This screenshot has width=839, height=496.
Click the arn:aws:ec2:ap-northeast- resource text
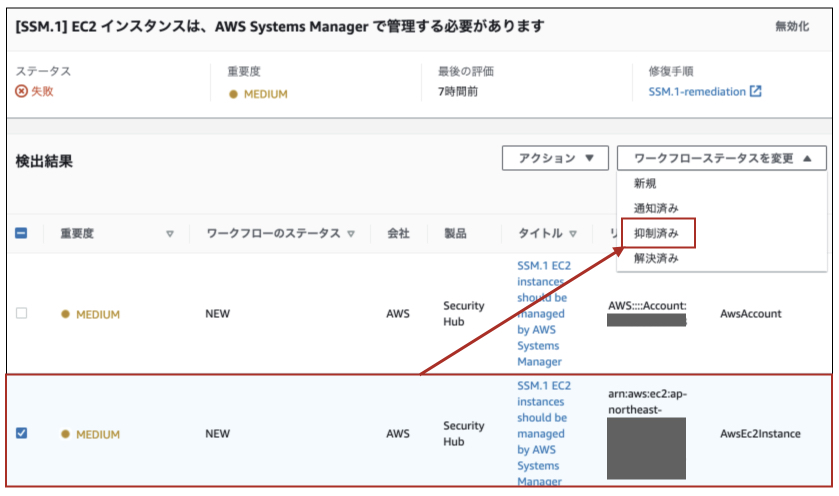647,401
